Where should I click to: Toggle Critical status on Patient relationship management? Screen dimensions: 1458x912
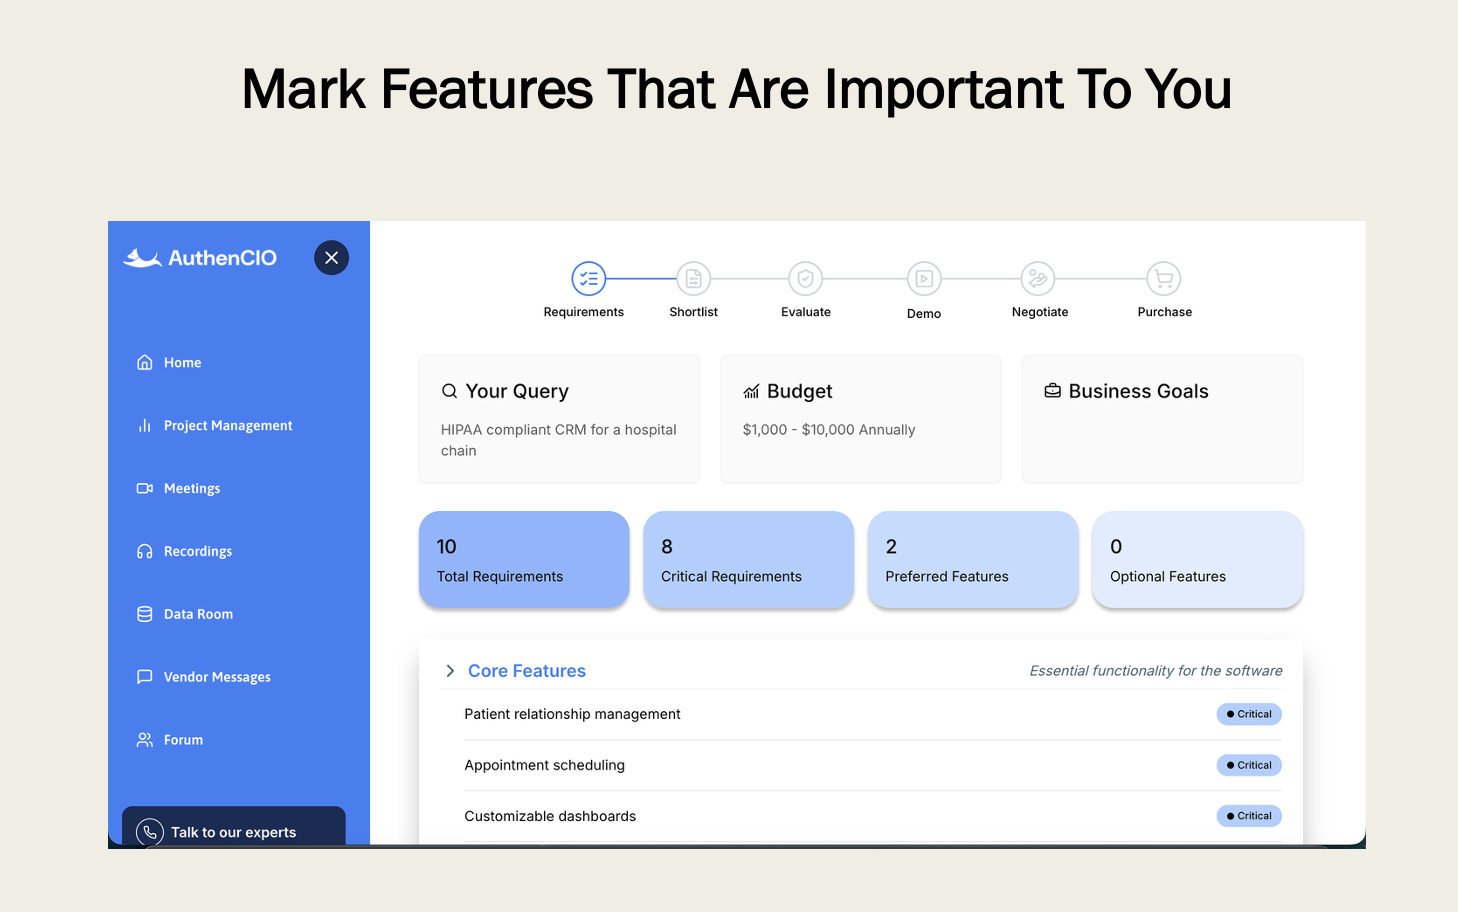(x=1249, y=714)
